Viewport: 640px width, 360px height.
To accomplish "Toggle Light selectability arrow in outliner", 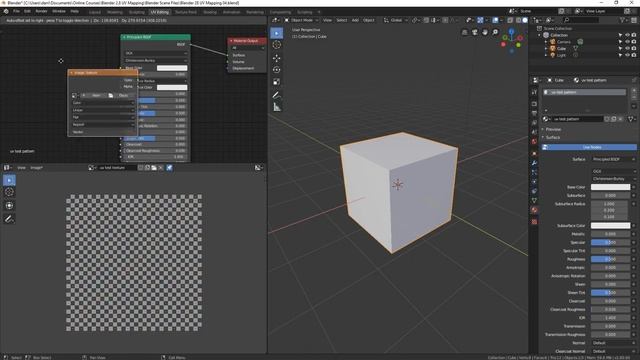I will click(621, 55).
